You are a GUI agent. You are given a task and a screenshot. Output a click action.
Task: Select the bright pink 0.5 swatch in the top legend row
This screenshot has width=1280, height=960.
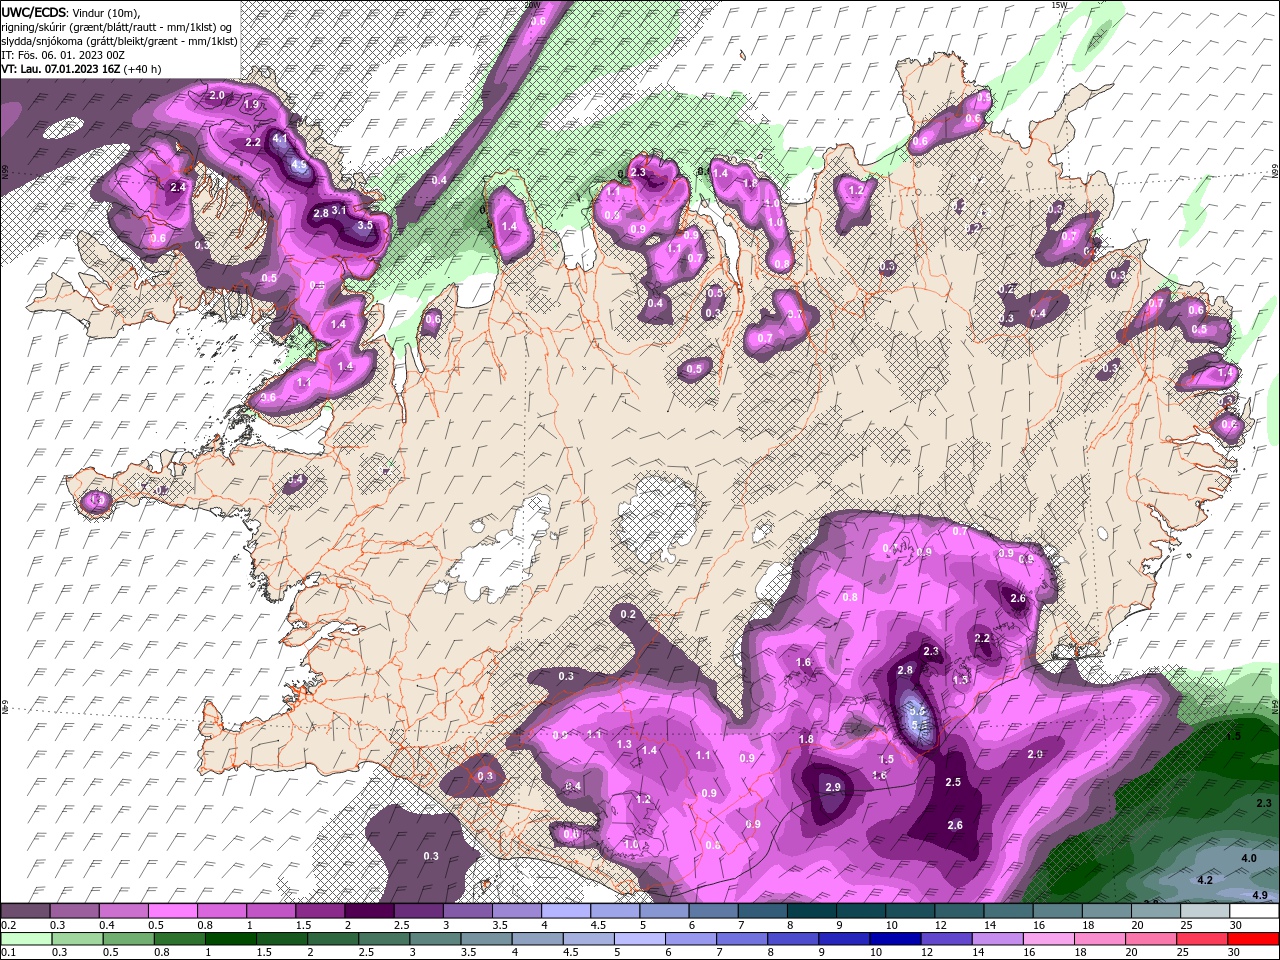[x=172, y=911]
